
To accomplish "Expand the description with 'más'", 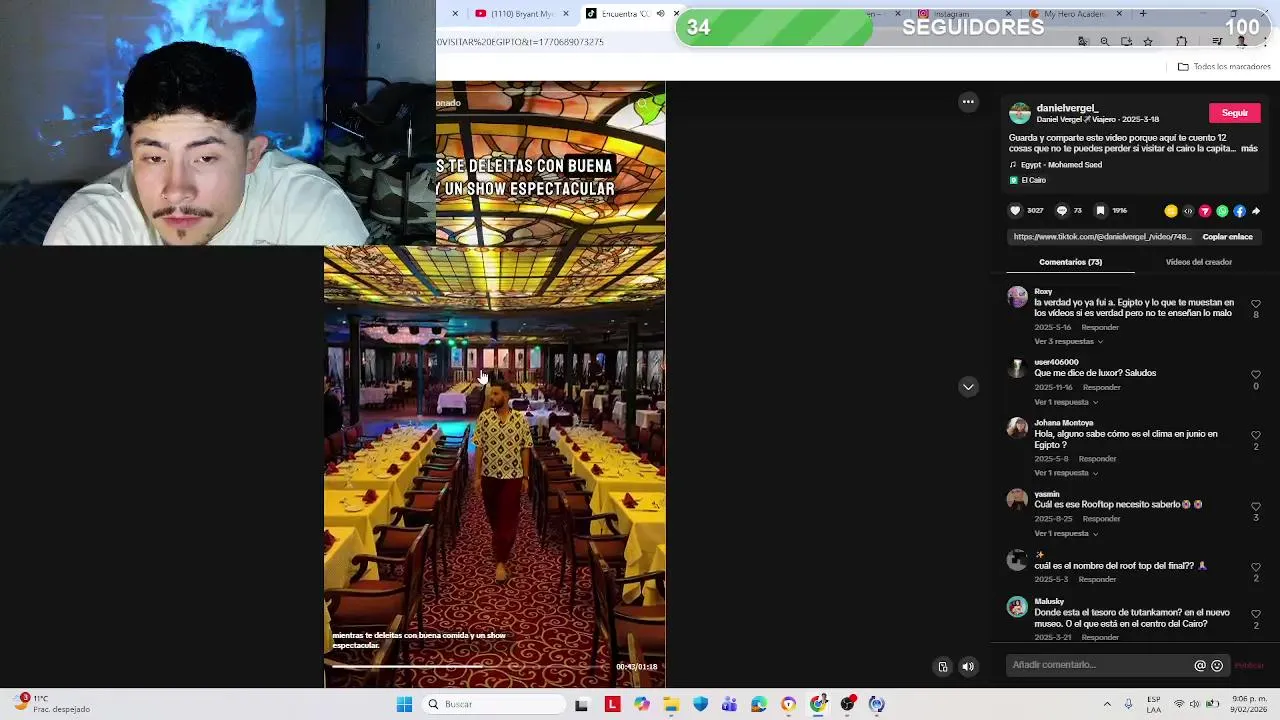I will (x=1249, y=148).
